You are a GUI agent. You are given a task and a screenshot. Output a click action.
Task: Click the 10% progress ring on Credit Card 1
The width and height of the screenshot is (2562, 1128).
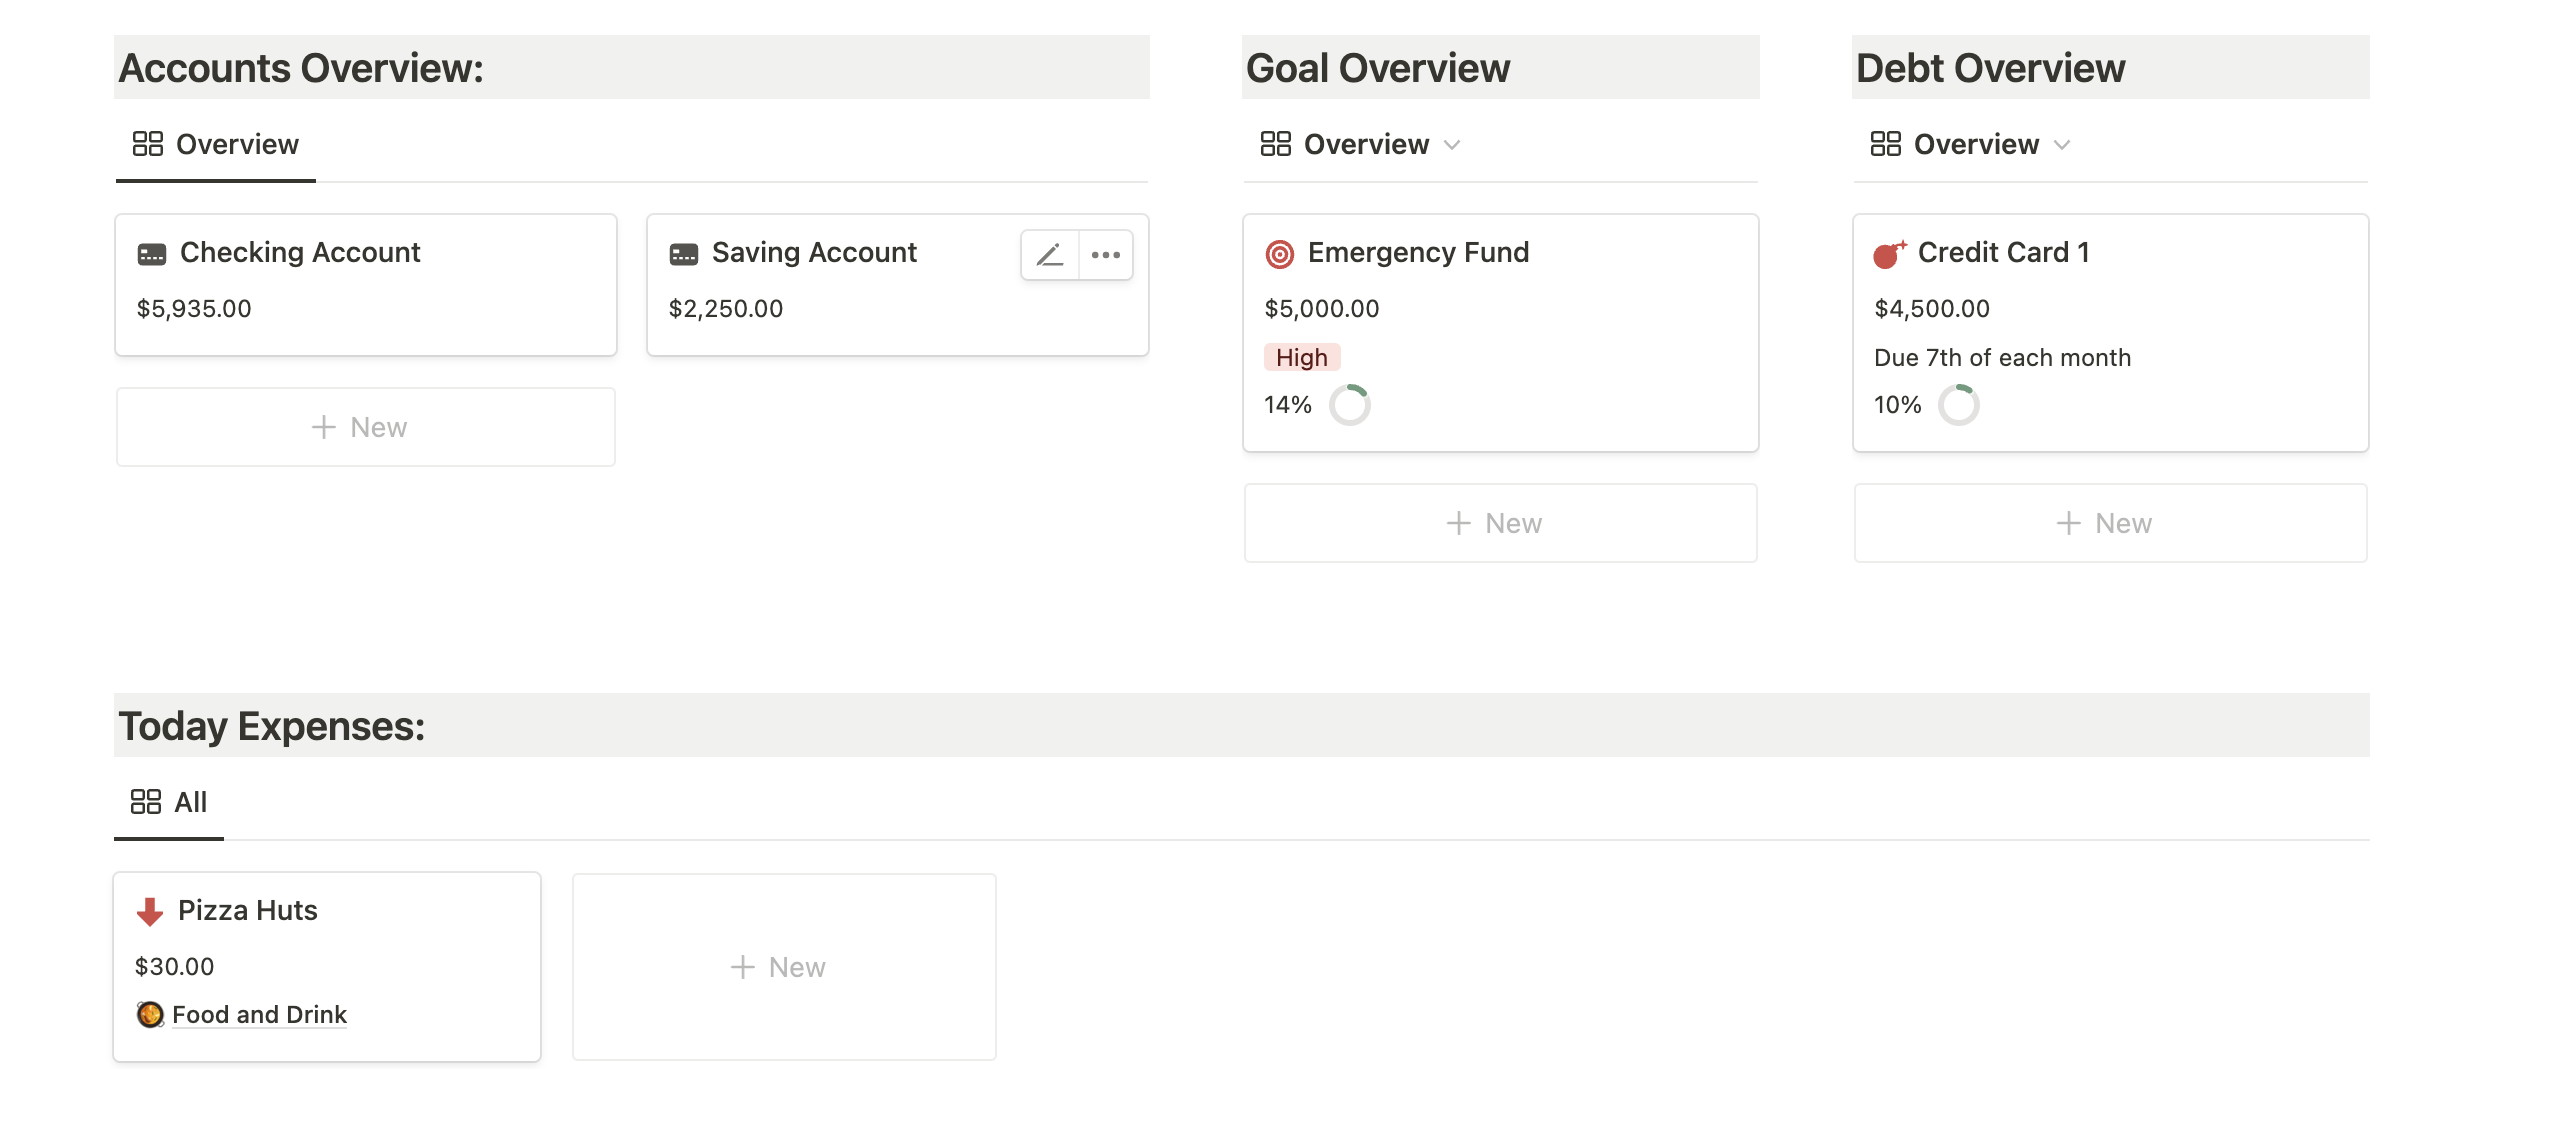tap(1958, 405)
